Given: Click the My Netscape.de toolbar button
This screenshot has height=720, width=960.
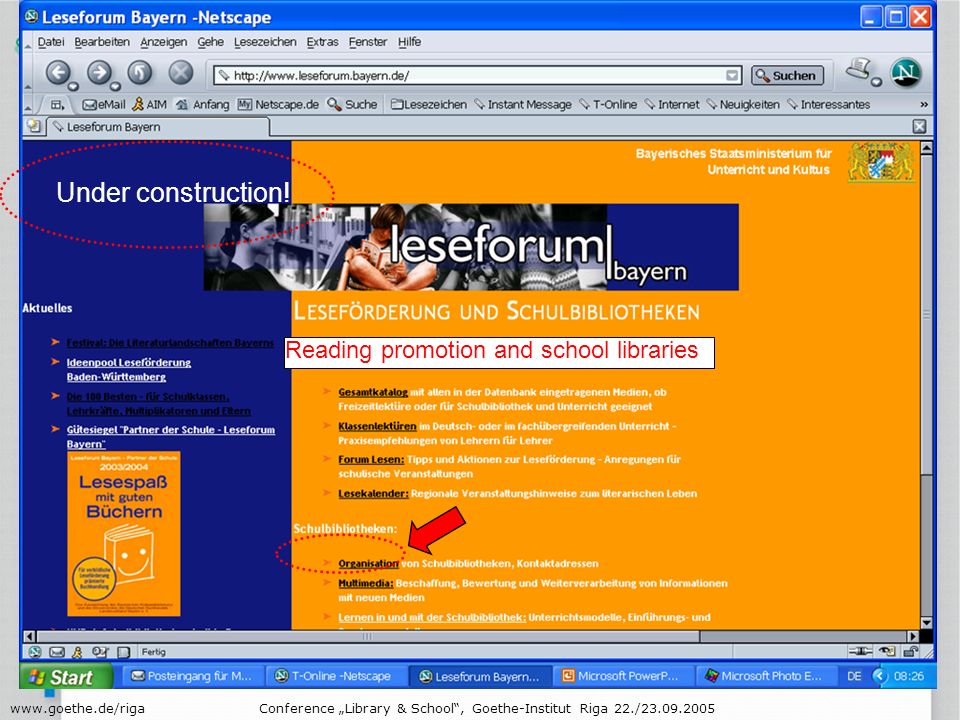Looking at the screenshot, I should pos(279,105).
